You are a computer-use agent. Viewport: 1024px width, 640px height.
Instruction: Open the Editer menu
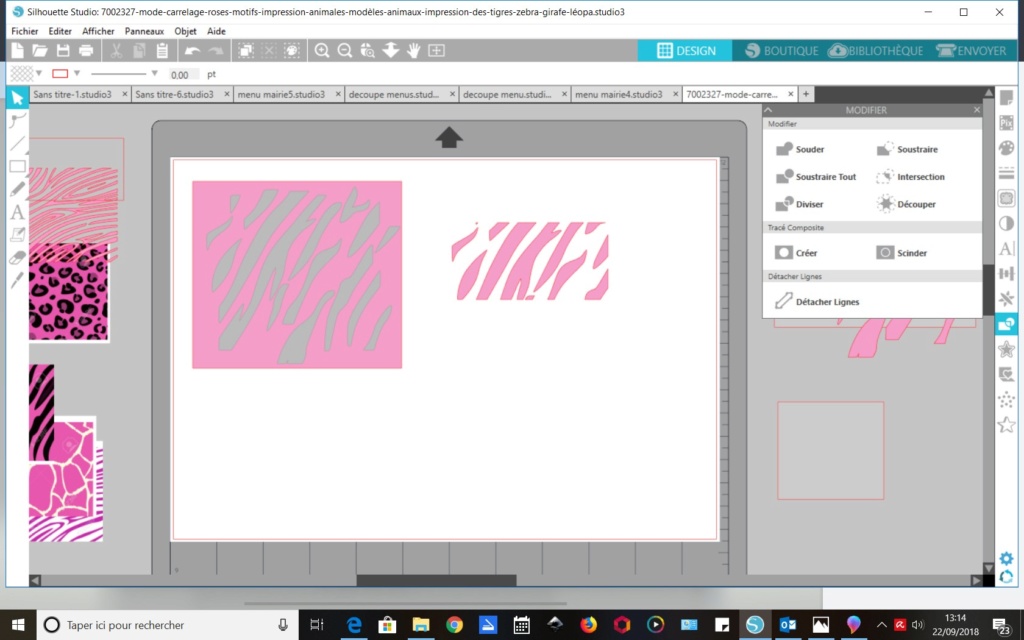(x=60, y=31)
